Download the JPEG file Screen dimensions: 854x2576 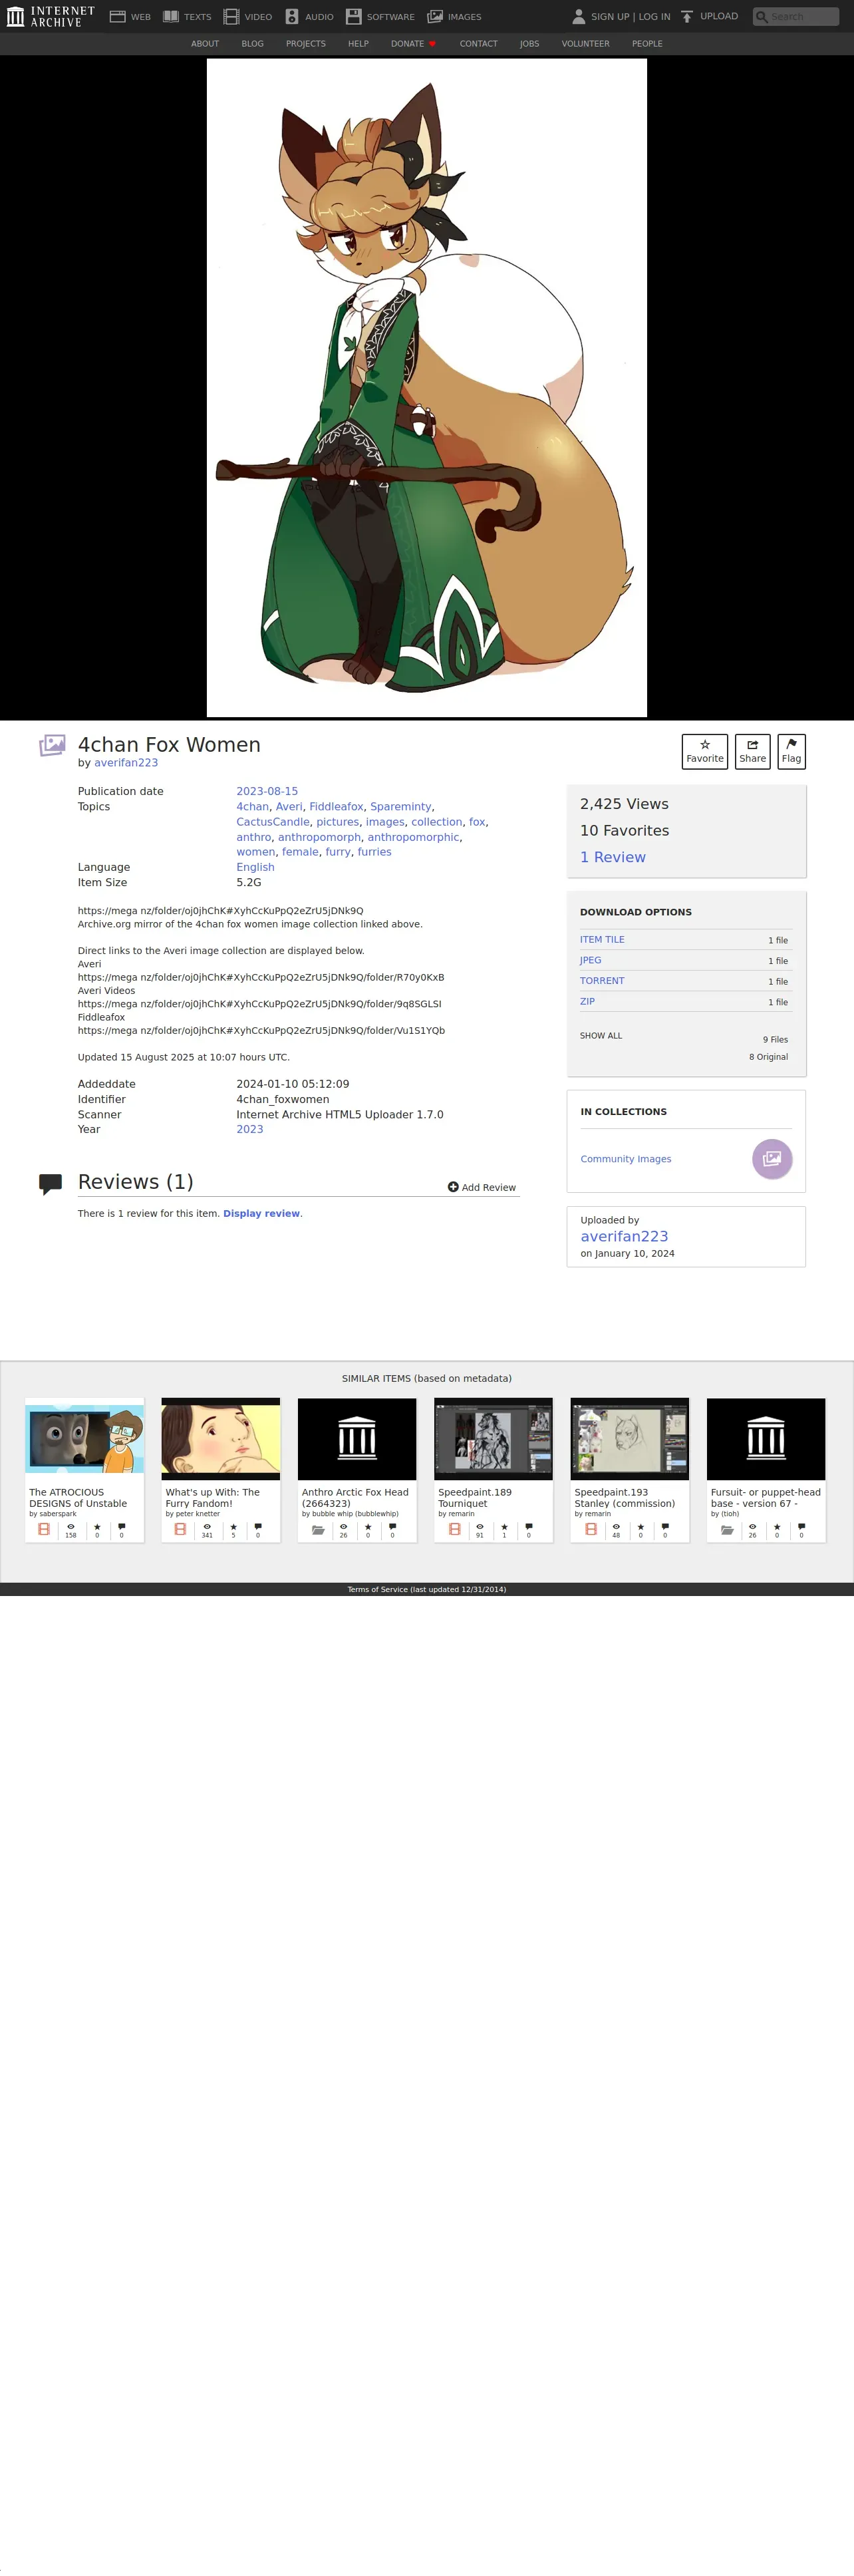click(x=591, y=960)
